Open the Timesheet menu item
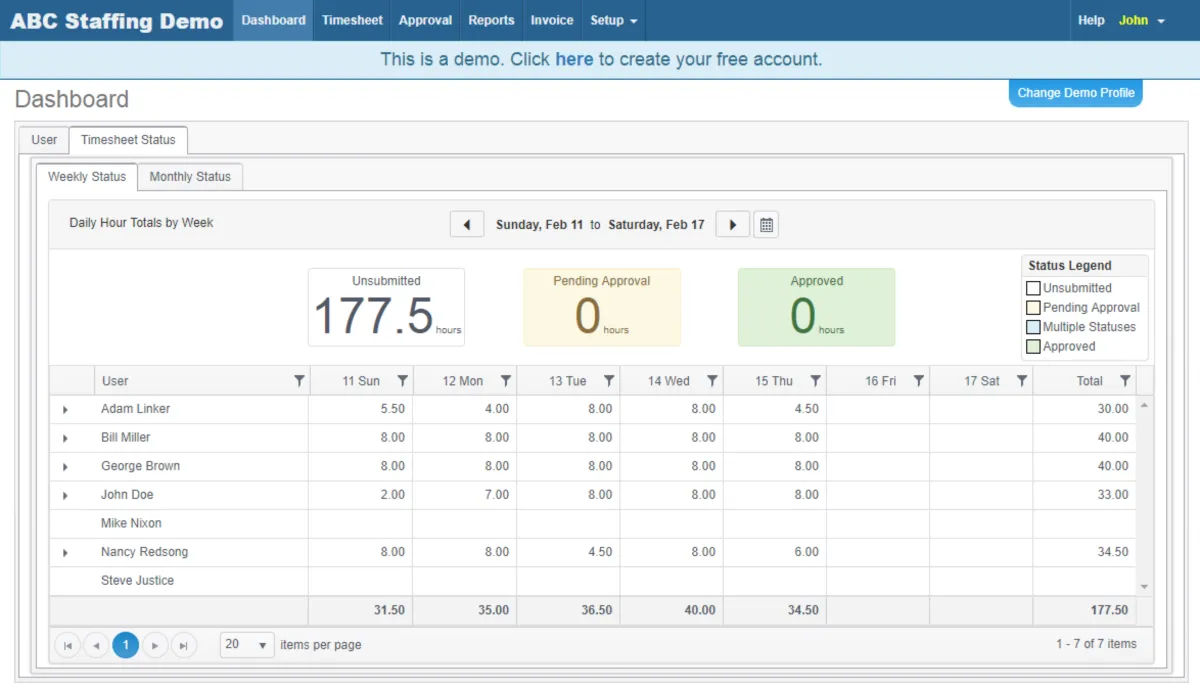The width and height of the screenshot is (1200, 689). (x=352, y=20)
